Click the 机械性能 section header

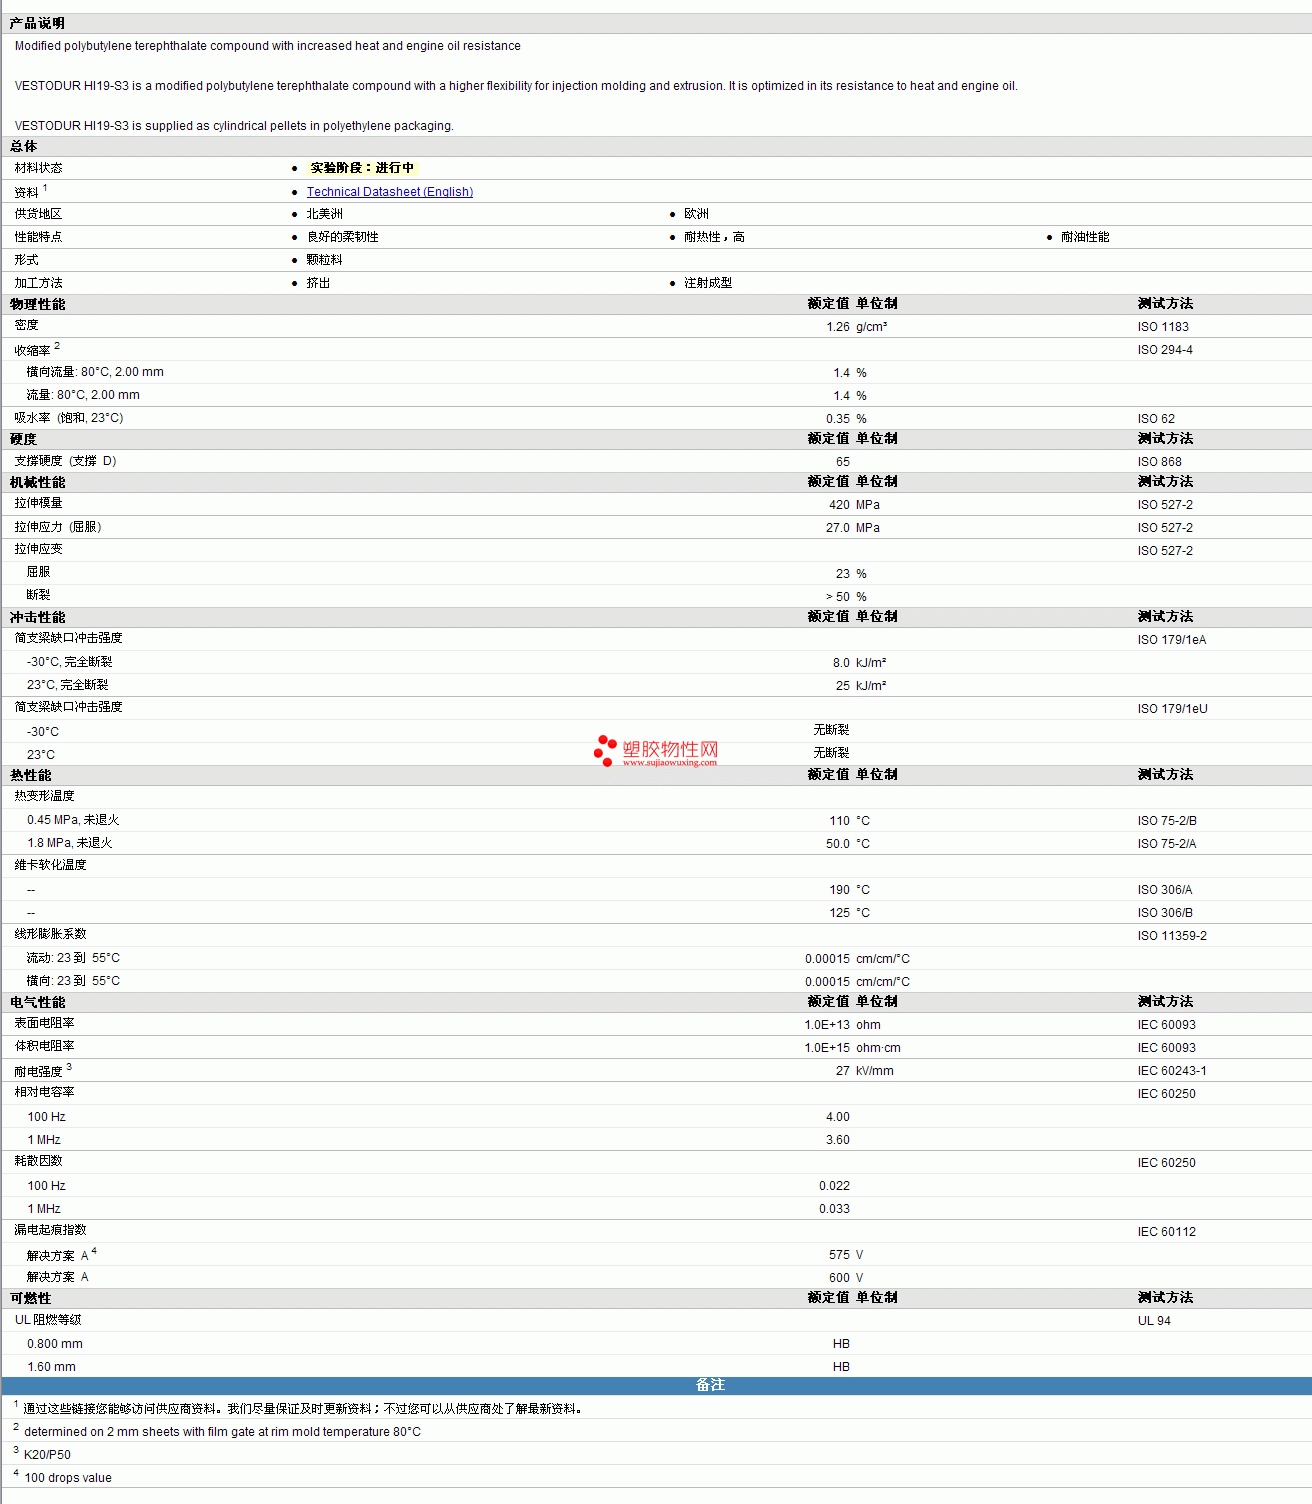click(x=38, y=482)
